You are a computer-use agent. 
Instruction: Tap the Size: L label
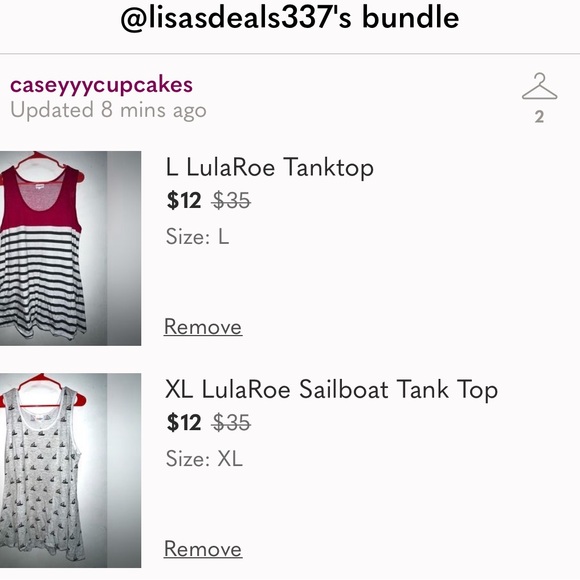(x=198, y=236)
